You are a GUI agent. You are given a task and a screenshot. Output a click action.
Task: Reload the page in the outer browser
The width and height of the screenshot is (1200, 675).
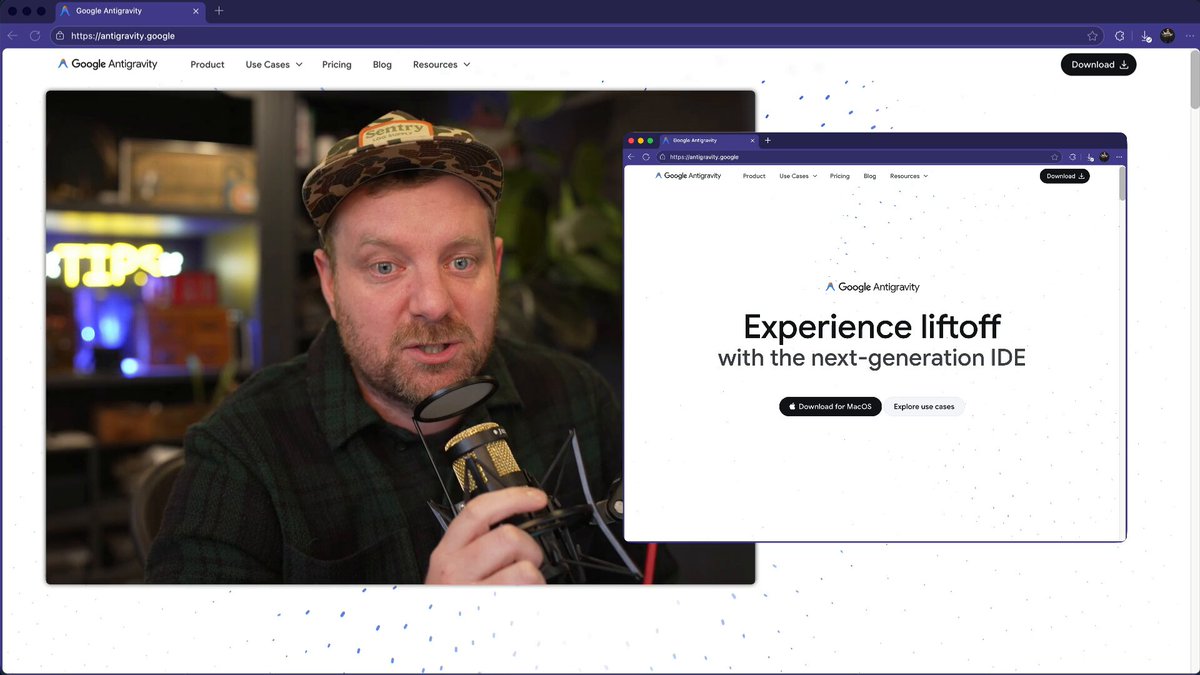(x=35, y=35)
